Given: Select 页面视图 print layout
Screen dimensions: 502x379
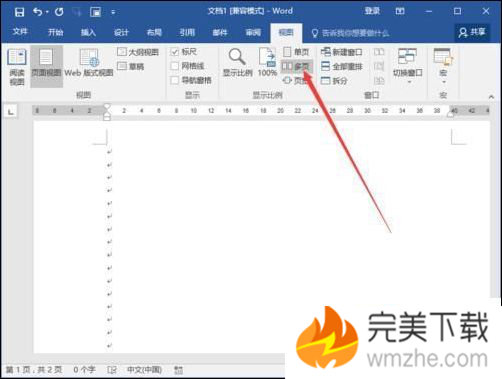Looking at the screenshot, I should click(46, 67).
